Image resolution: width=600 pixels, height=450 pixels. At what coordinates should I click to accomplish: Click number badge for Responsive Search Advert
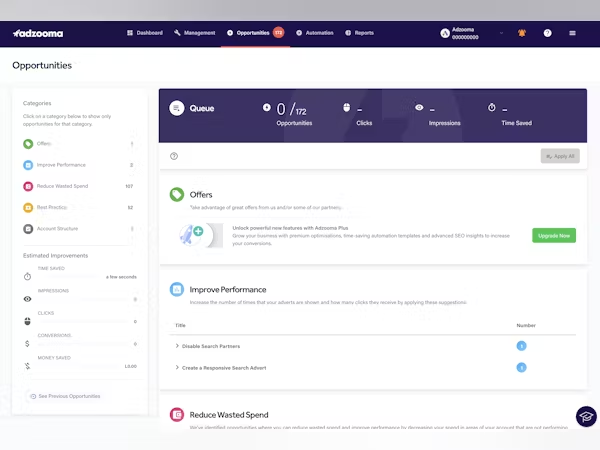coord(522,368)
